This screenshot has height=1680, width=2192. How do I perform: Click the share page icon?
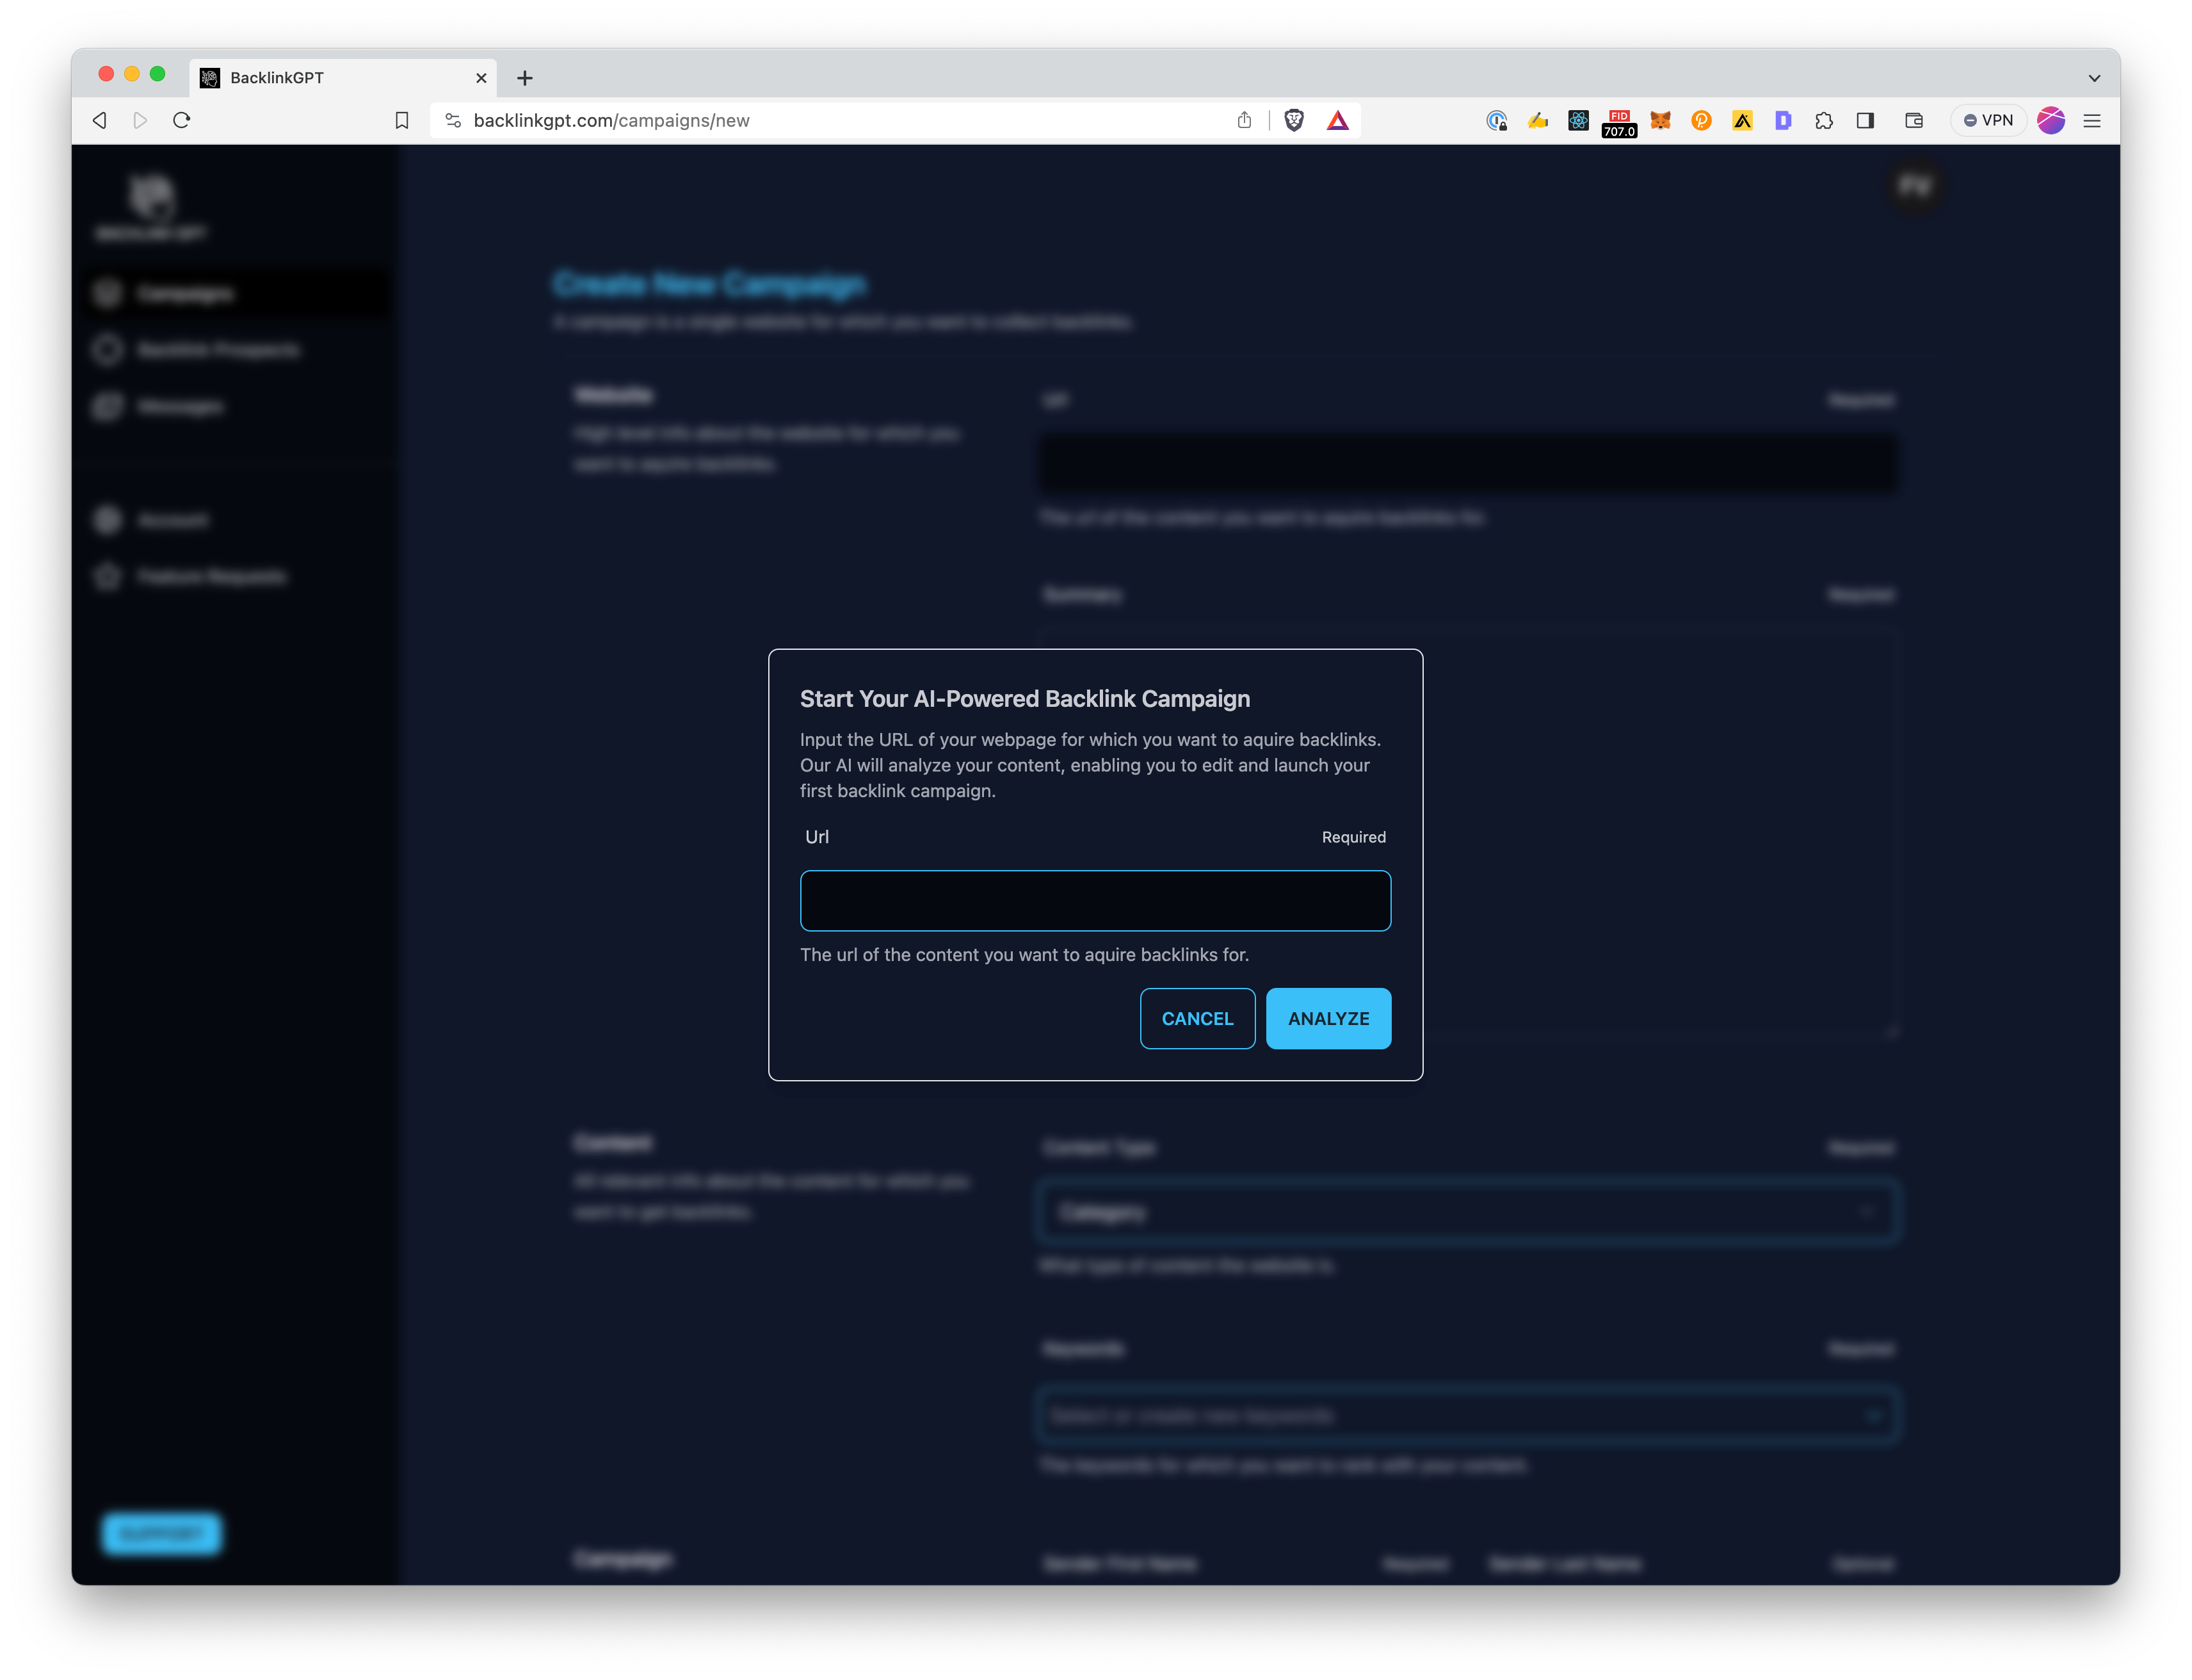click(x=1244, y=120)
